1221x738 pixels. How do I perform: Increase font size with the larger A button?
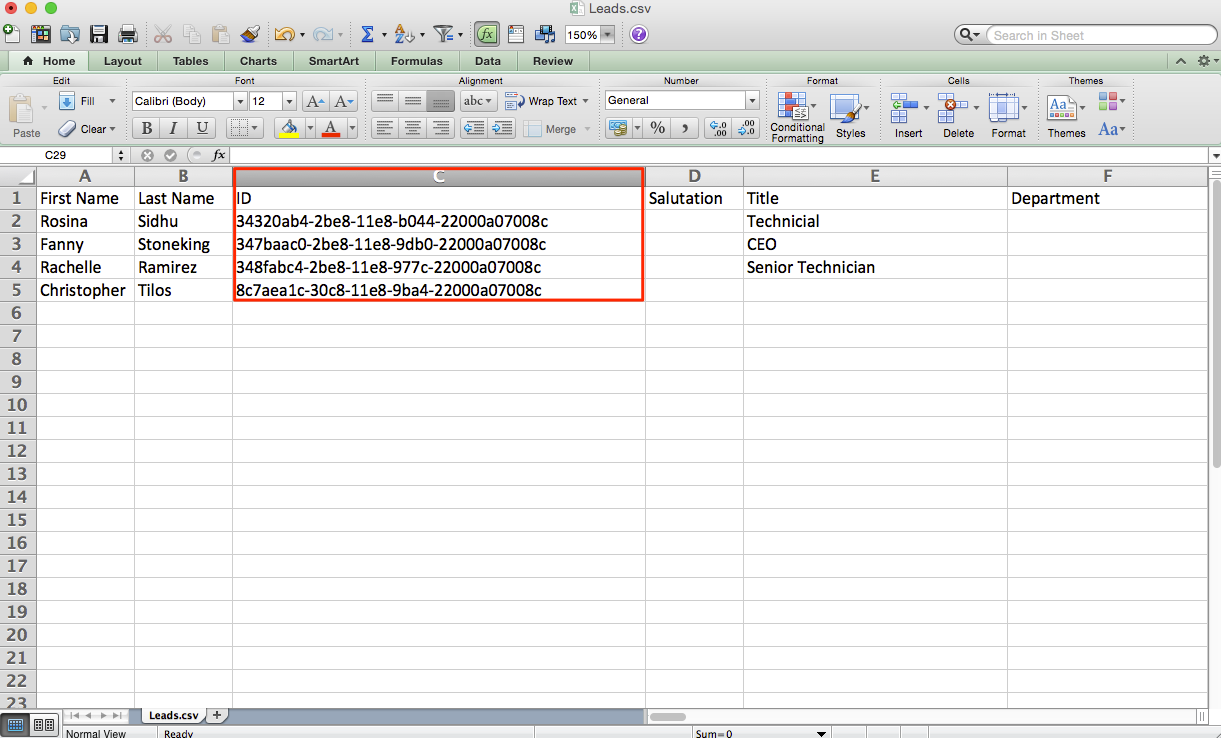coord(315,101)
